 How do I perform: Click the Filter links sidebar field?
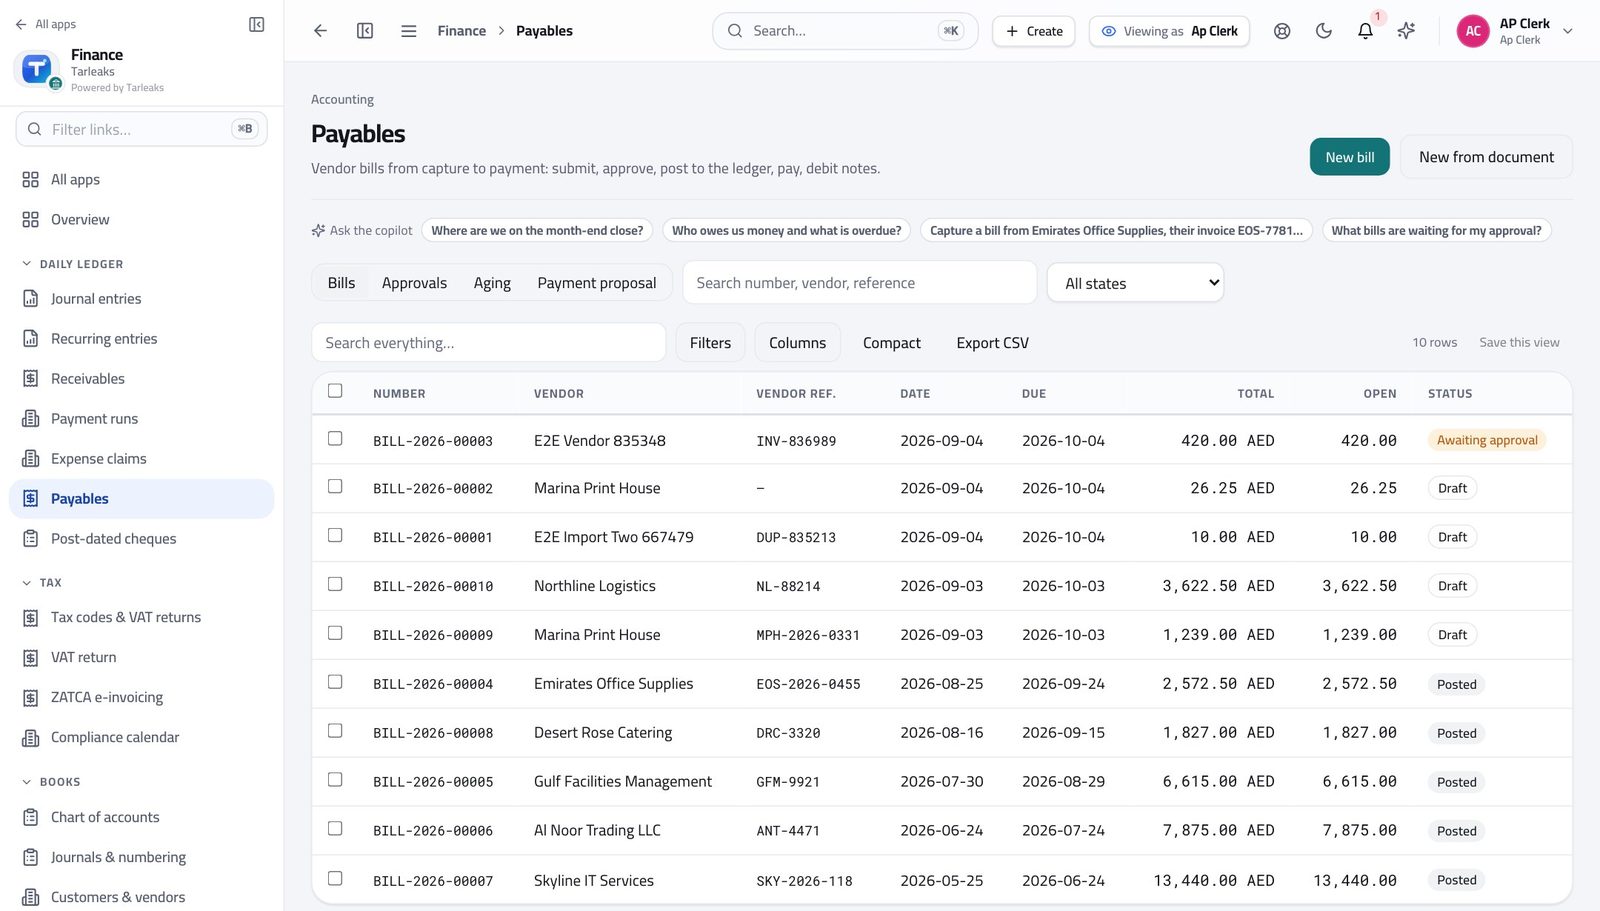tap(141, 129)
